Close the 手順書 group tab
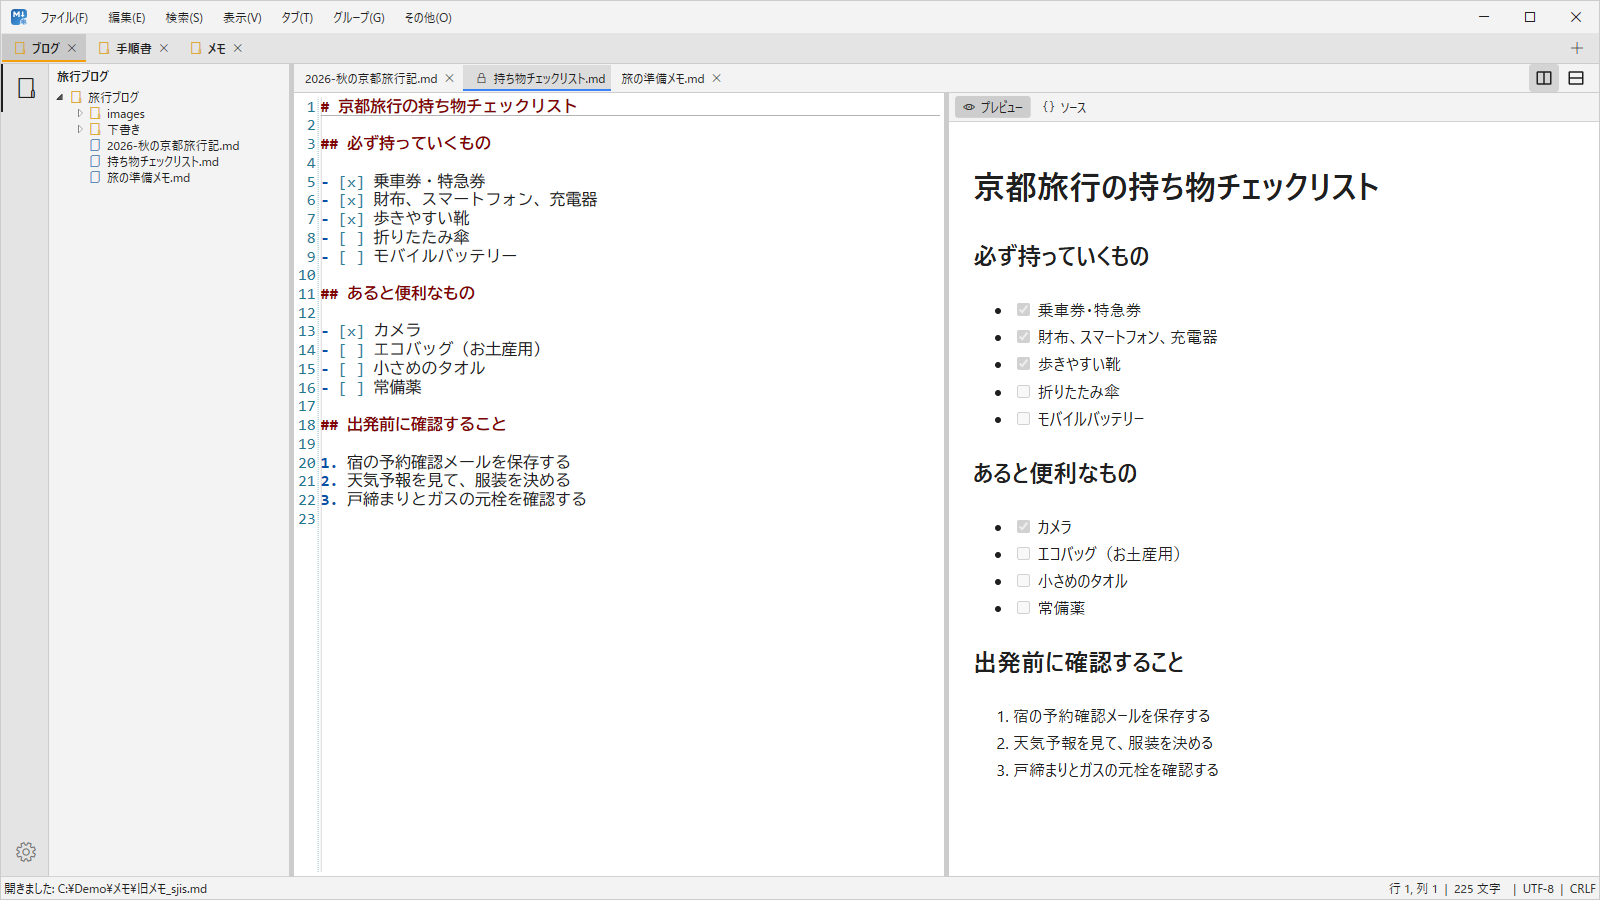1600x900 pixels. [164, 48]
